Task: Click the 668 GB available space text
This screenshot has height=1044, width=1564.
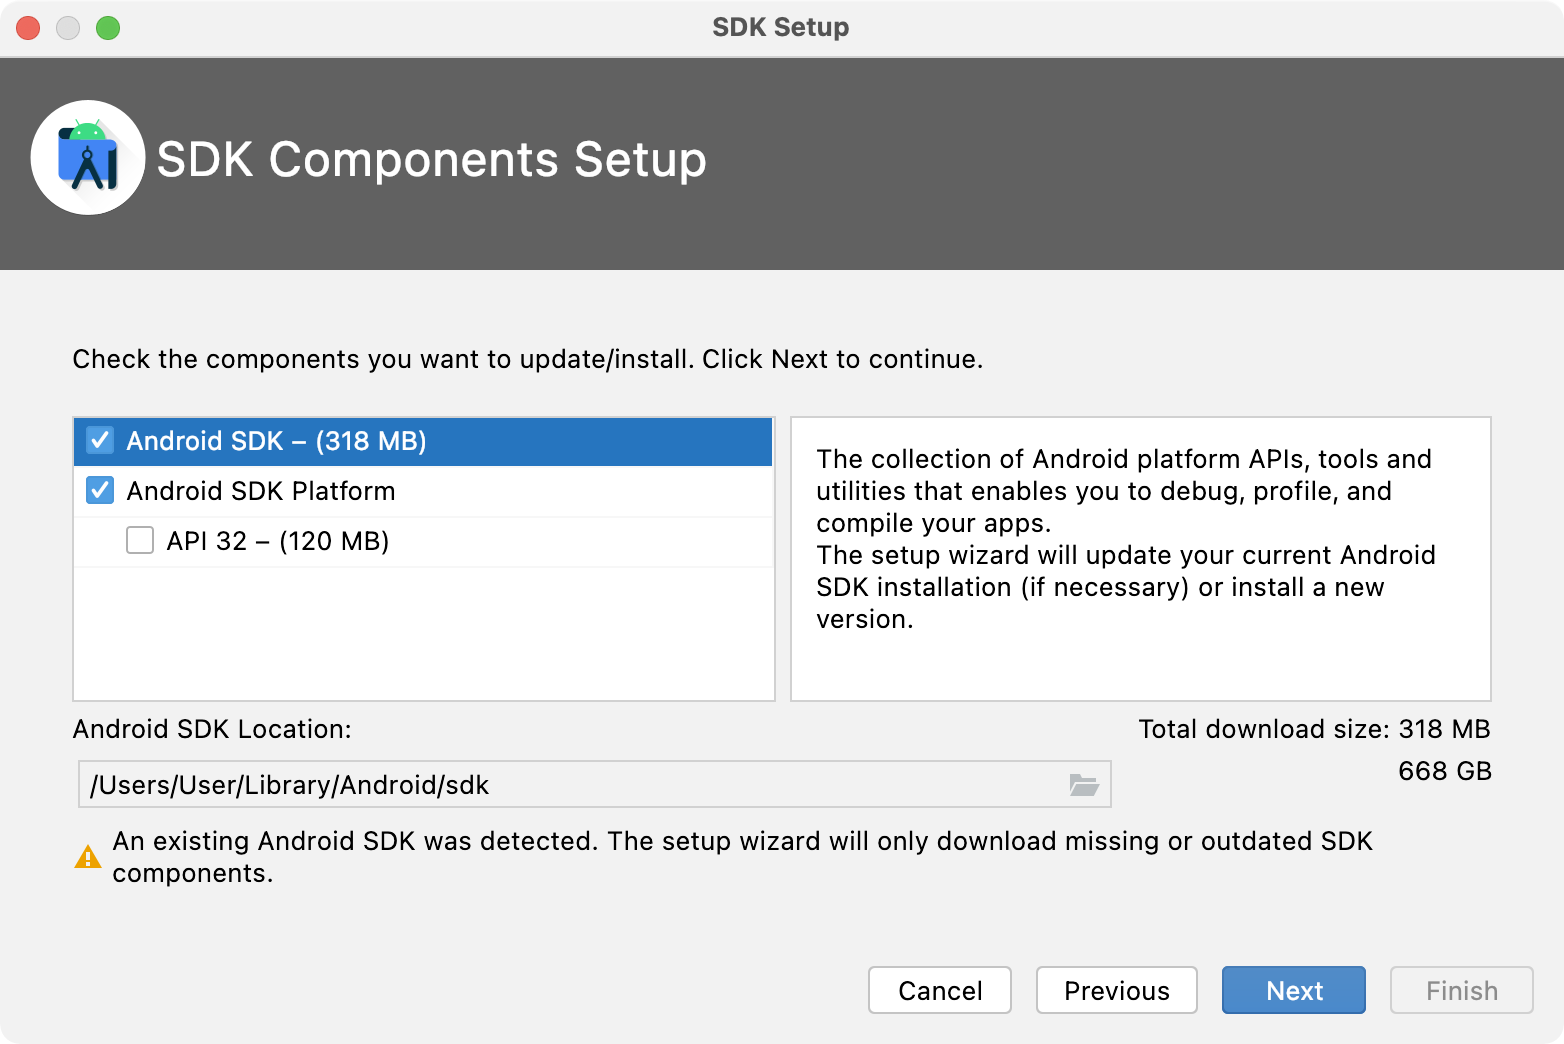Action: (x=1445, y=771)
